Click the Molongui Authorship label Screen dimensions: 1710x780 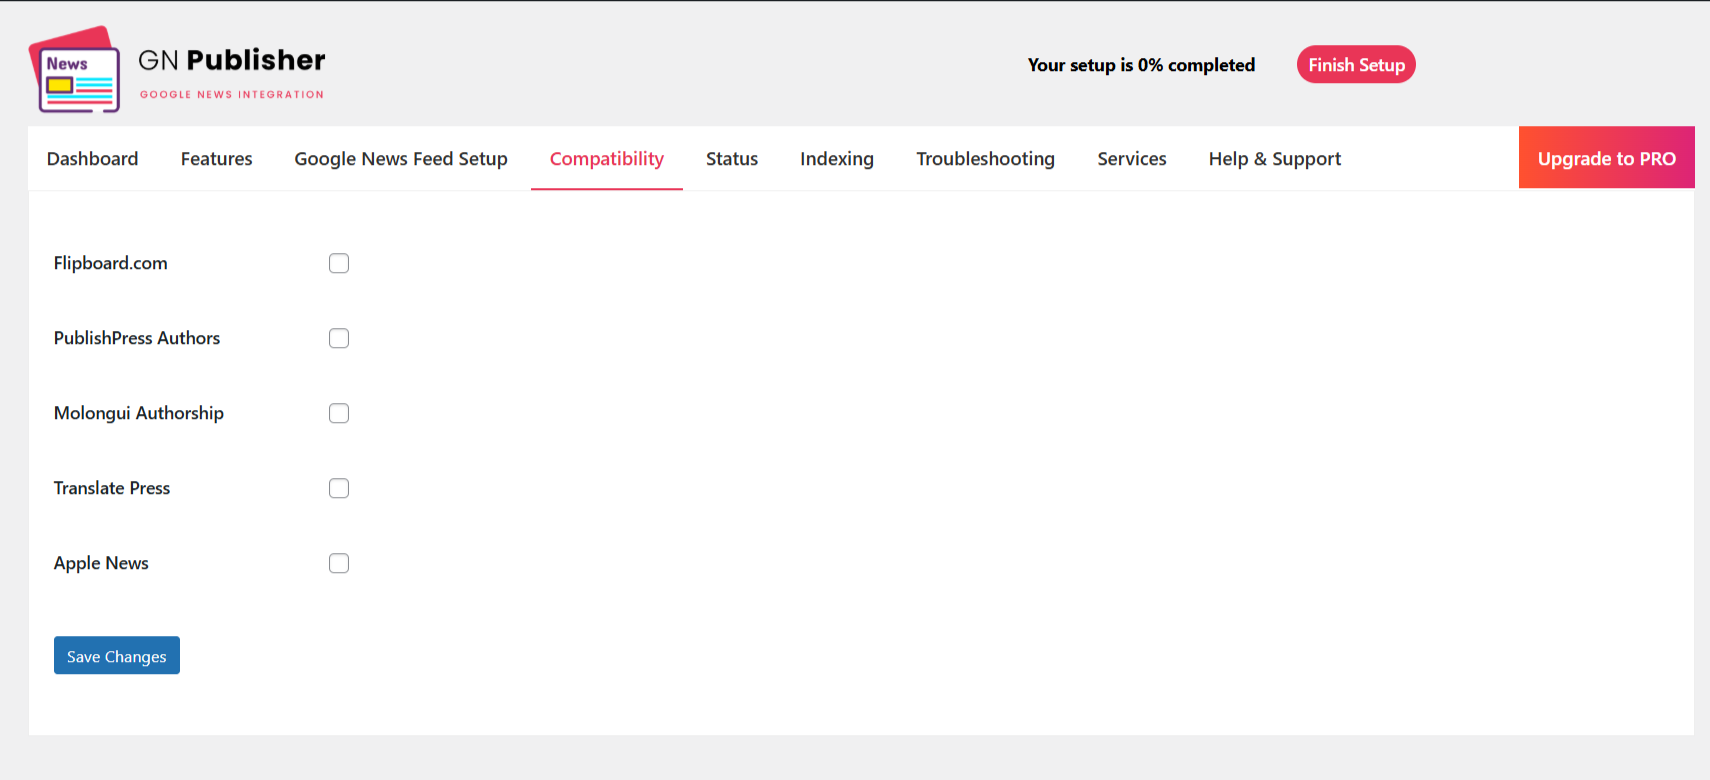point(139,413)
